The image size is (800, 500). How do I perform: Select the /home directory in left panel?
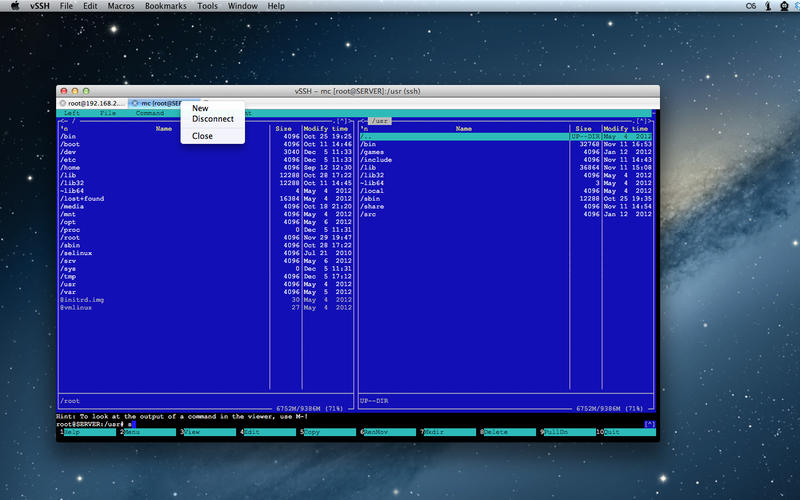click(71, 167)
